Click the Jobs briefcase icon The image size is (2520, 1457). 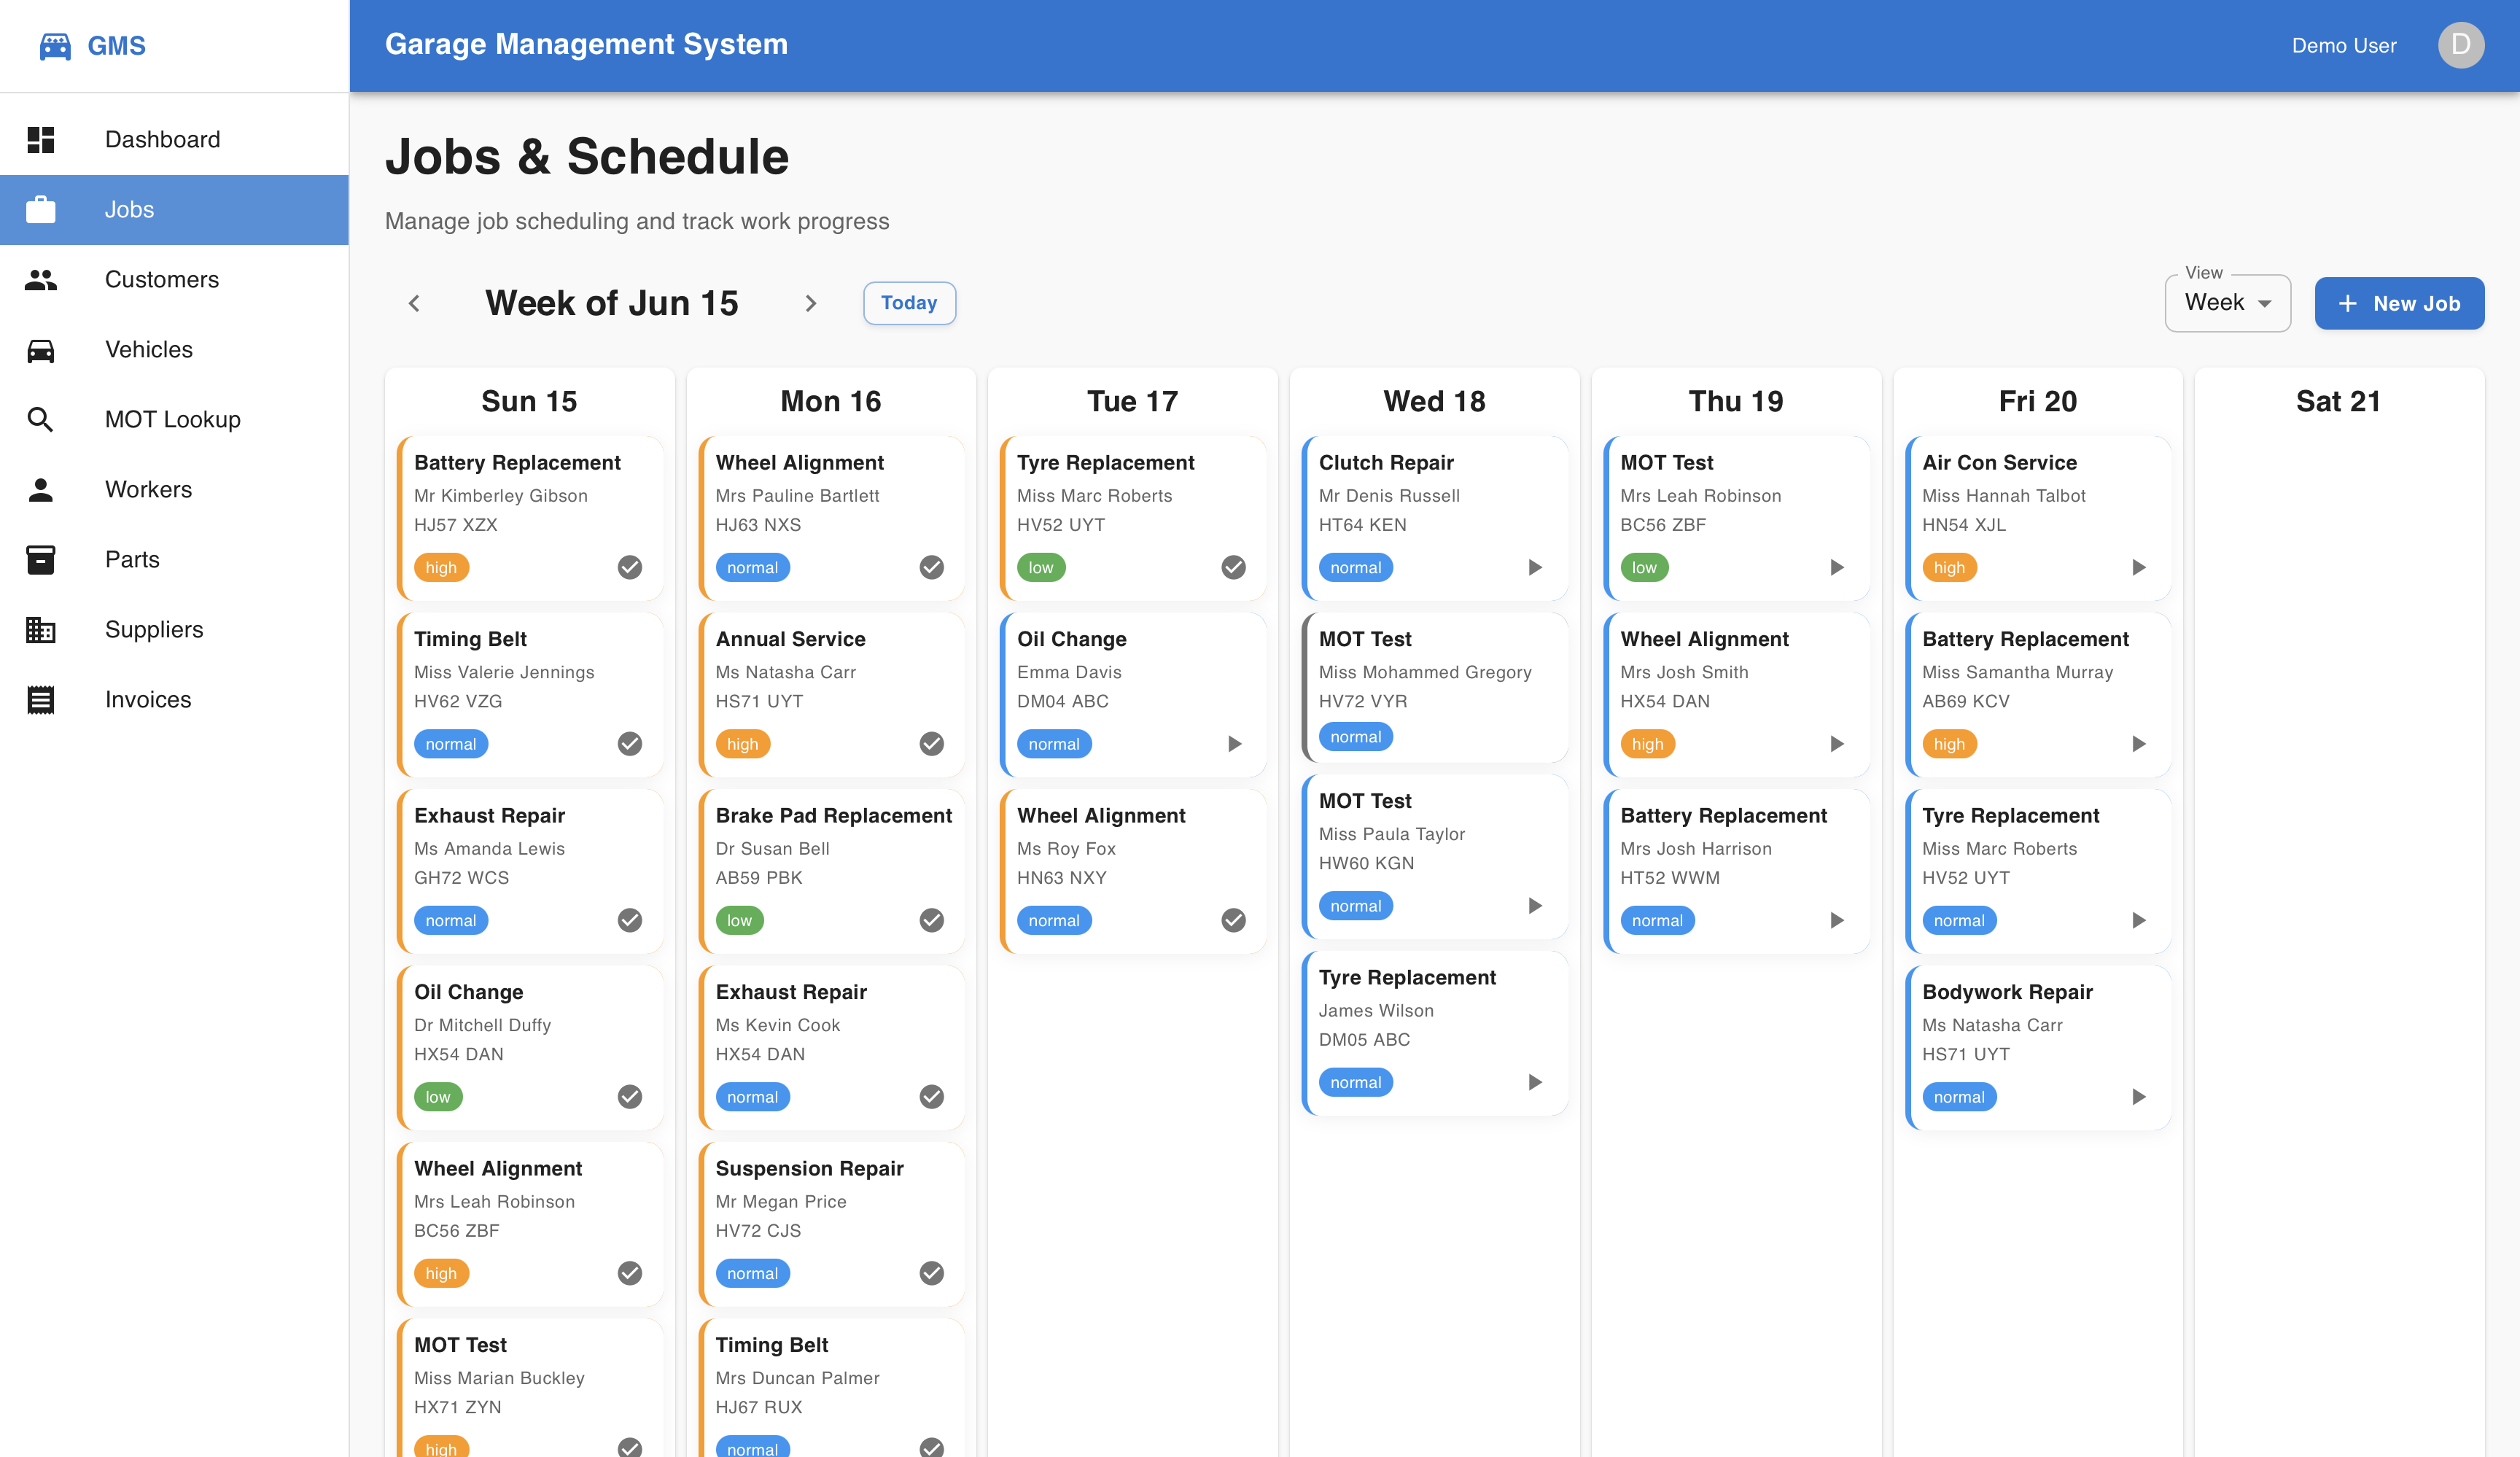(41, 209)
